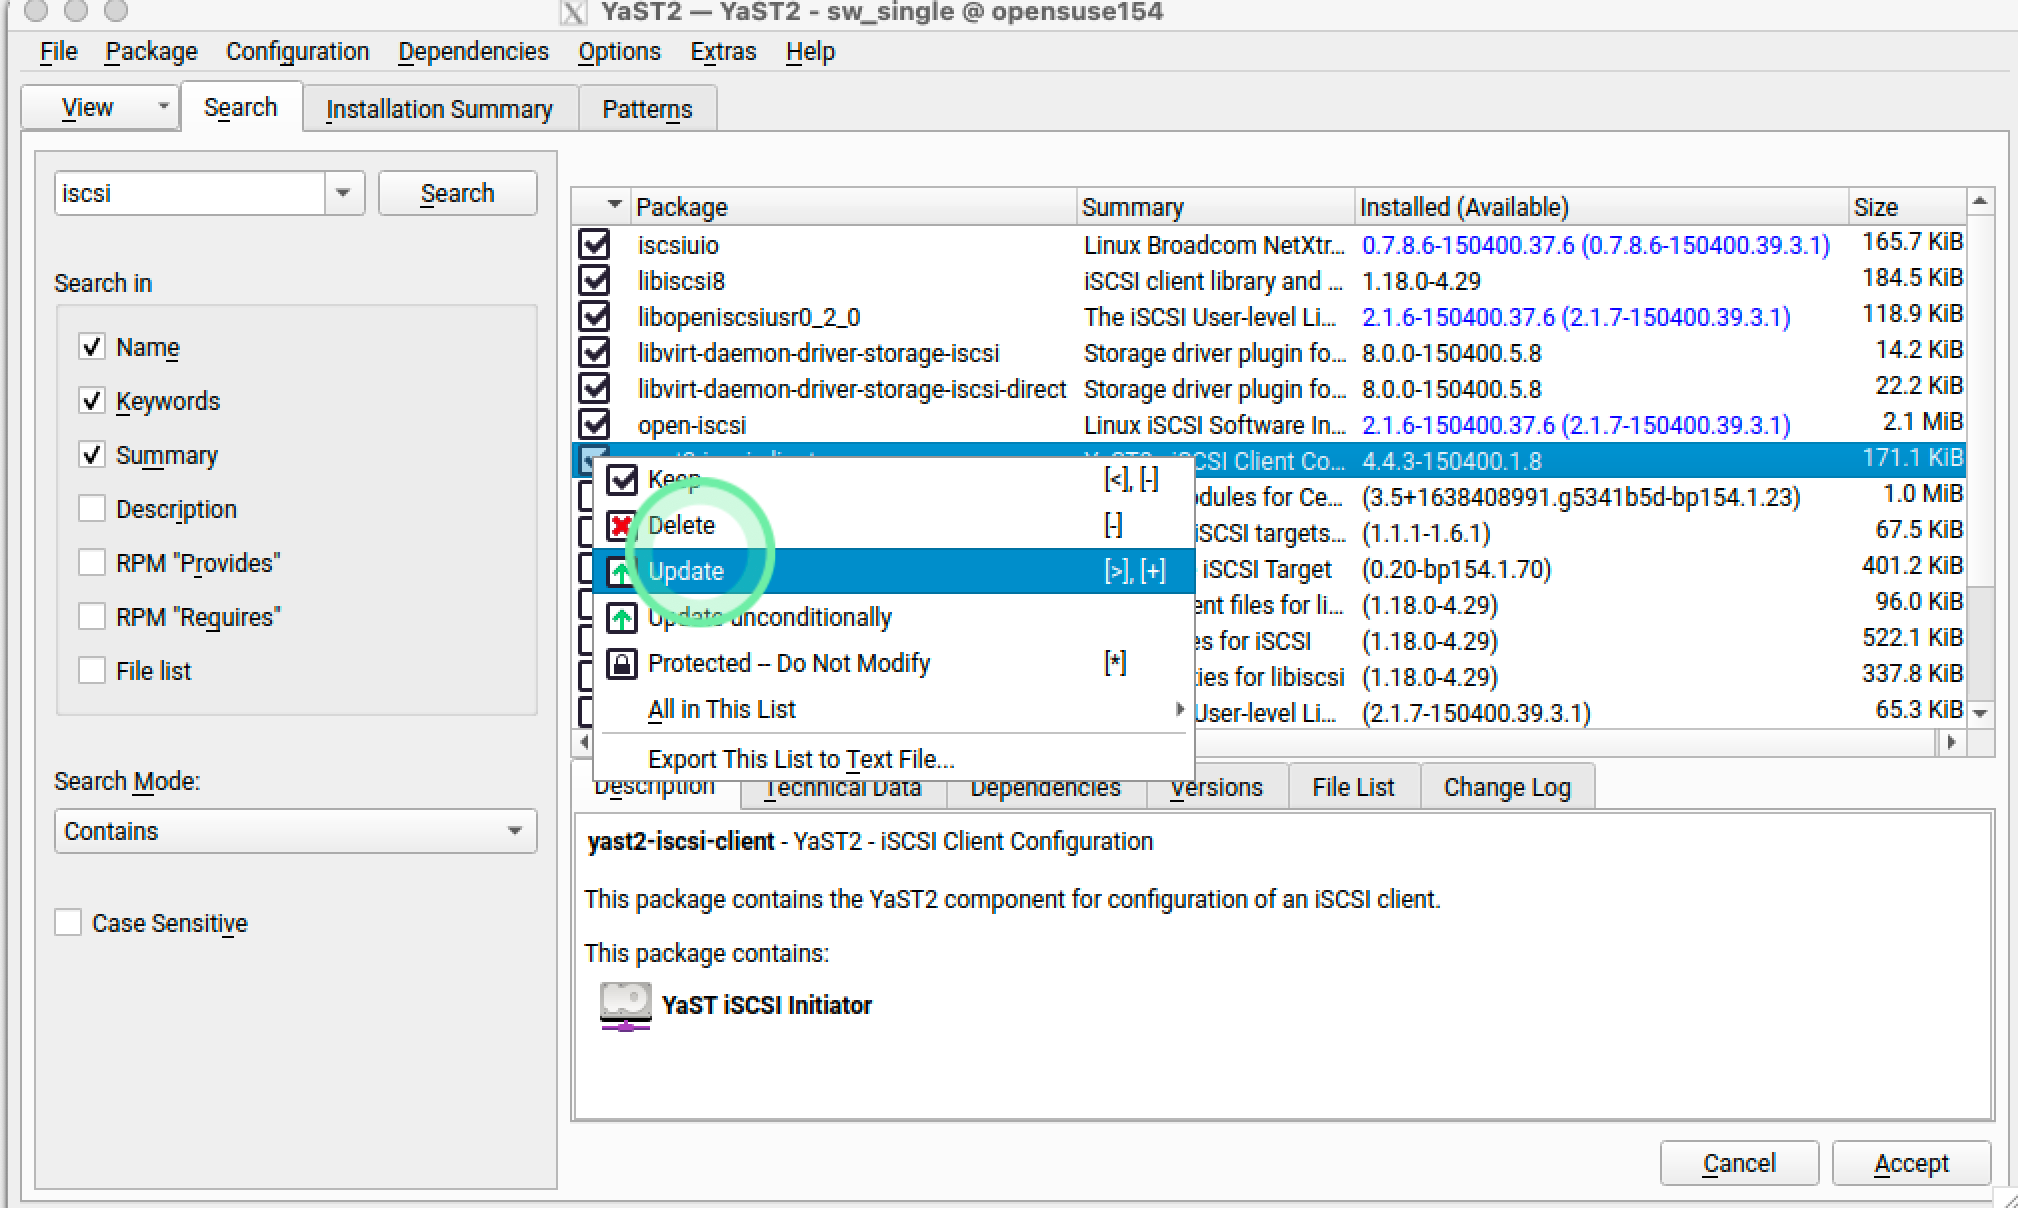This screenshot has height=1208, width=2018.
Task: Sort by Summary column header
Action: (x=1216, y=207)
